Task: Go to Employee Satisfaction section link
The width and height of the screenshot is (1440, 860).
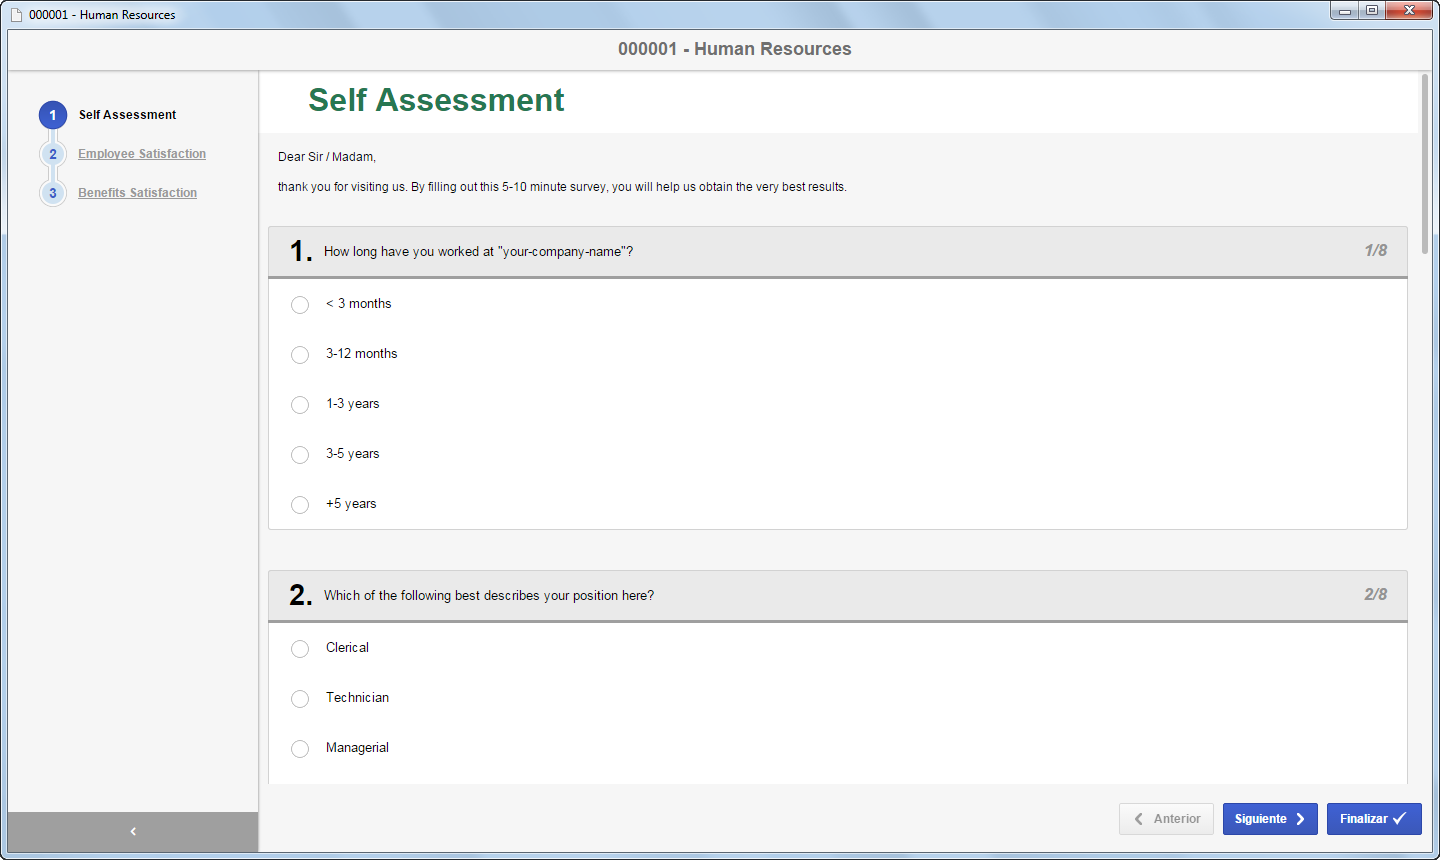Action: (142, 154)
